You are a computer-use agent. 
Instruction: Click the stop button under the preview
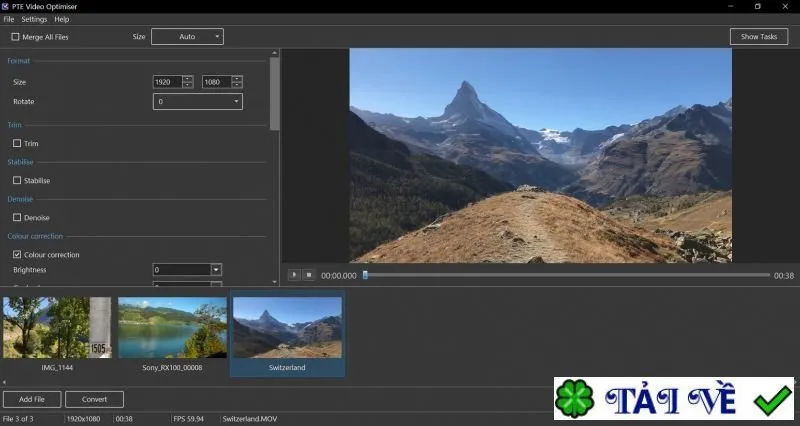point(309,275)
